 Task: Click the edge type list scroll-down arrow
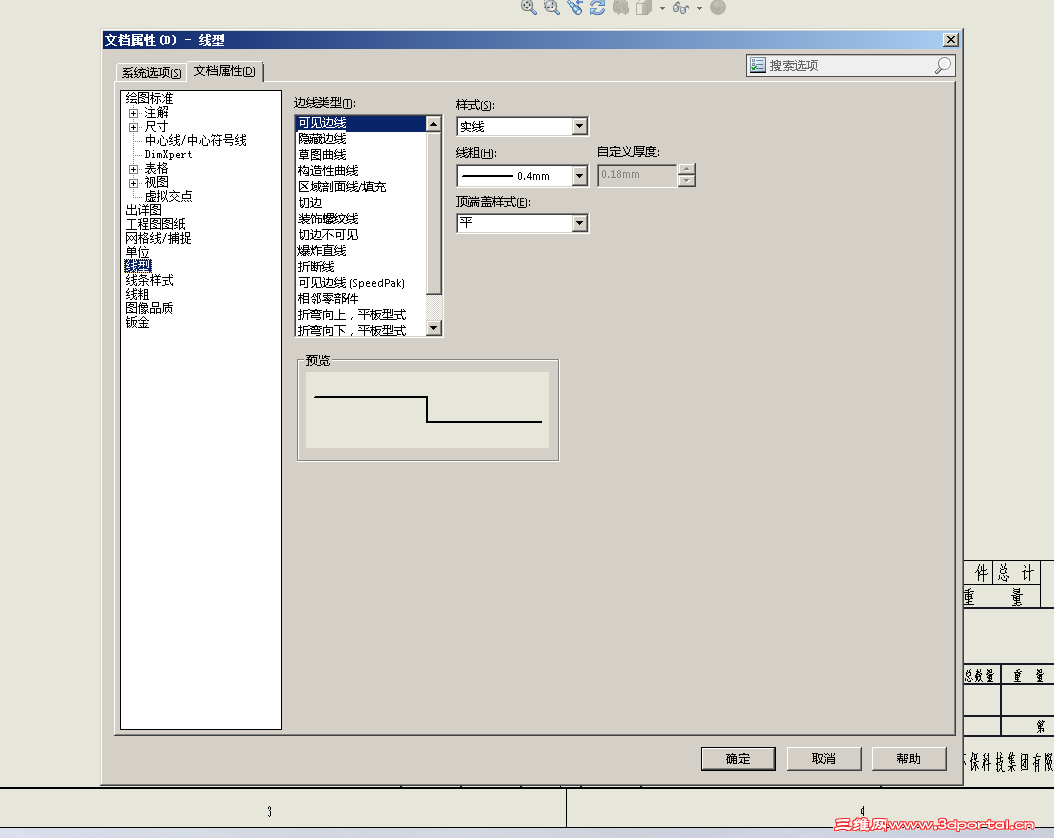click(434, 328)
